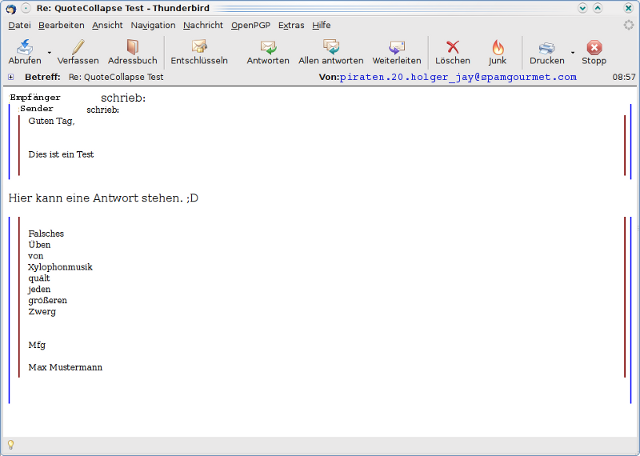Delete the message with Löschen

(x=452, y=47)
